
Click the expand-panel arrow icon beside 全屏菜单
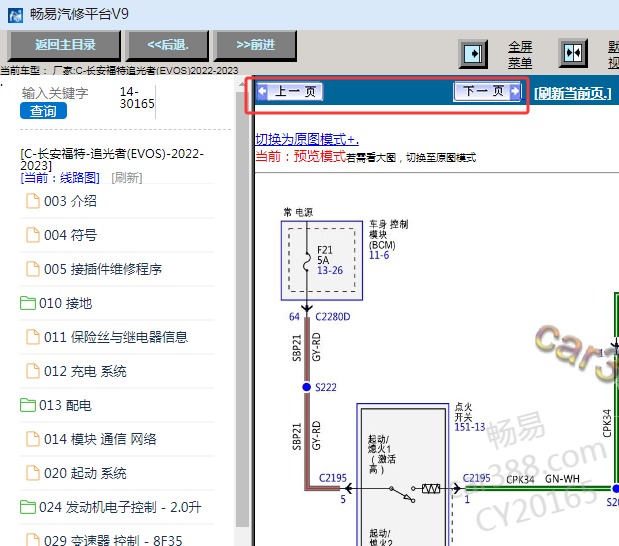473,54
